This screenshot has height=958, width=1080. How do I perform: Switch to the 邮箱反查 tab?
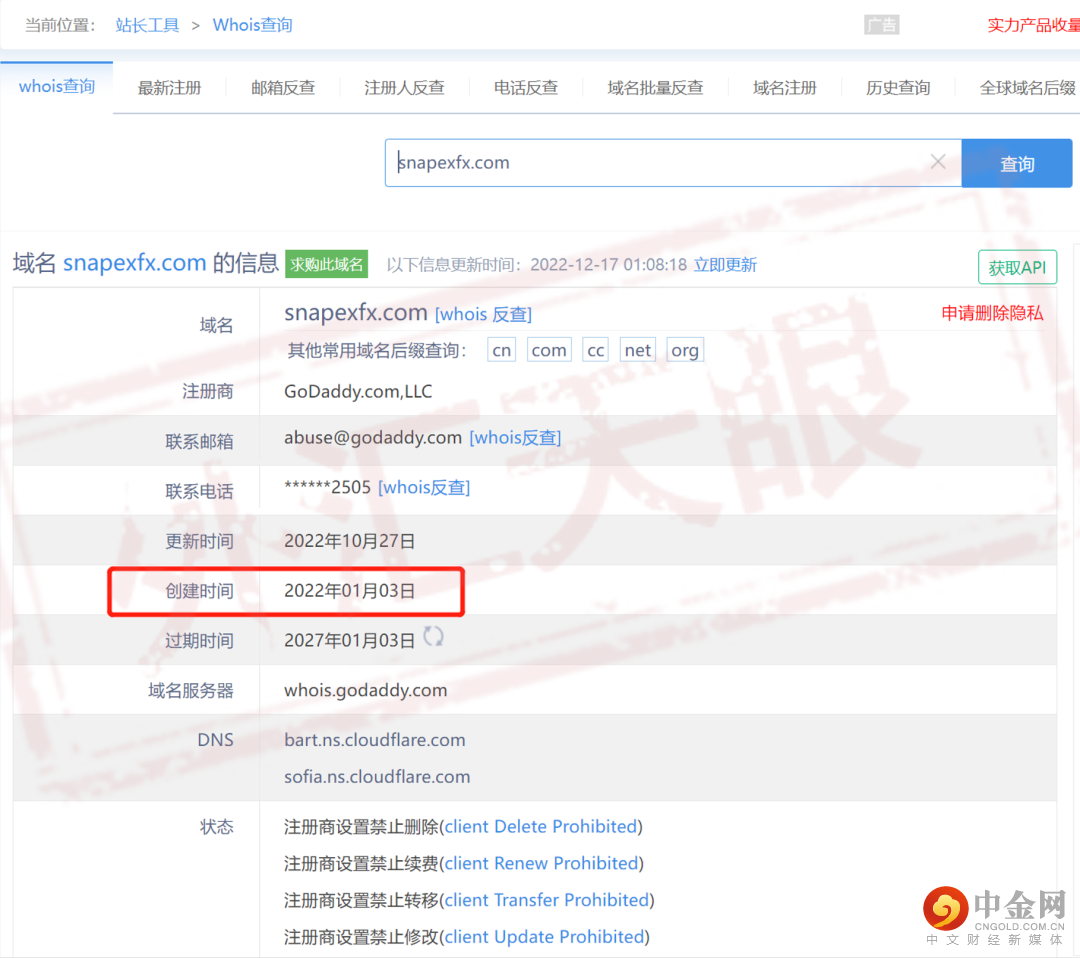(x=283, y=87)
